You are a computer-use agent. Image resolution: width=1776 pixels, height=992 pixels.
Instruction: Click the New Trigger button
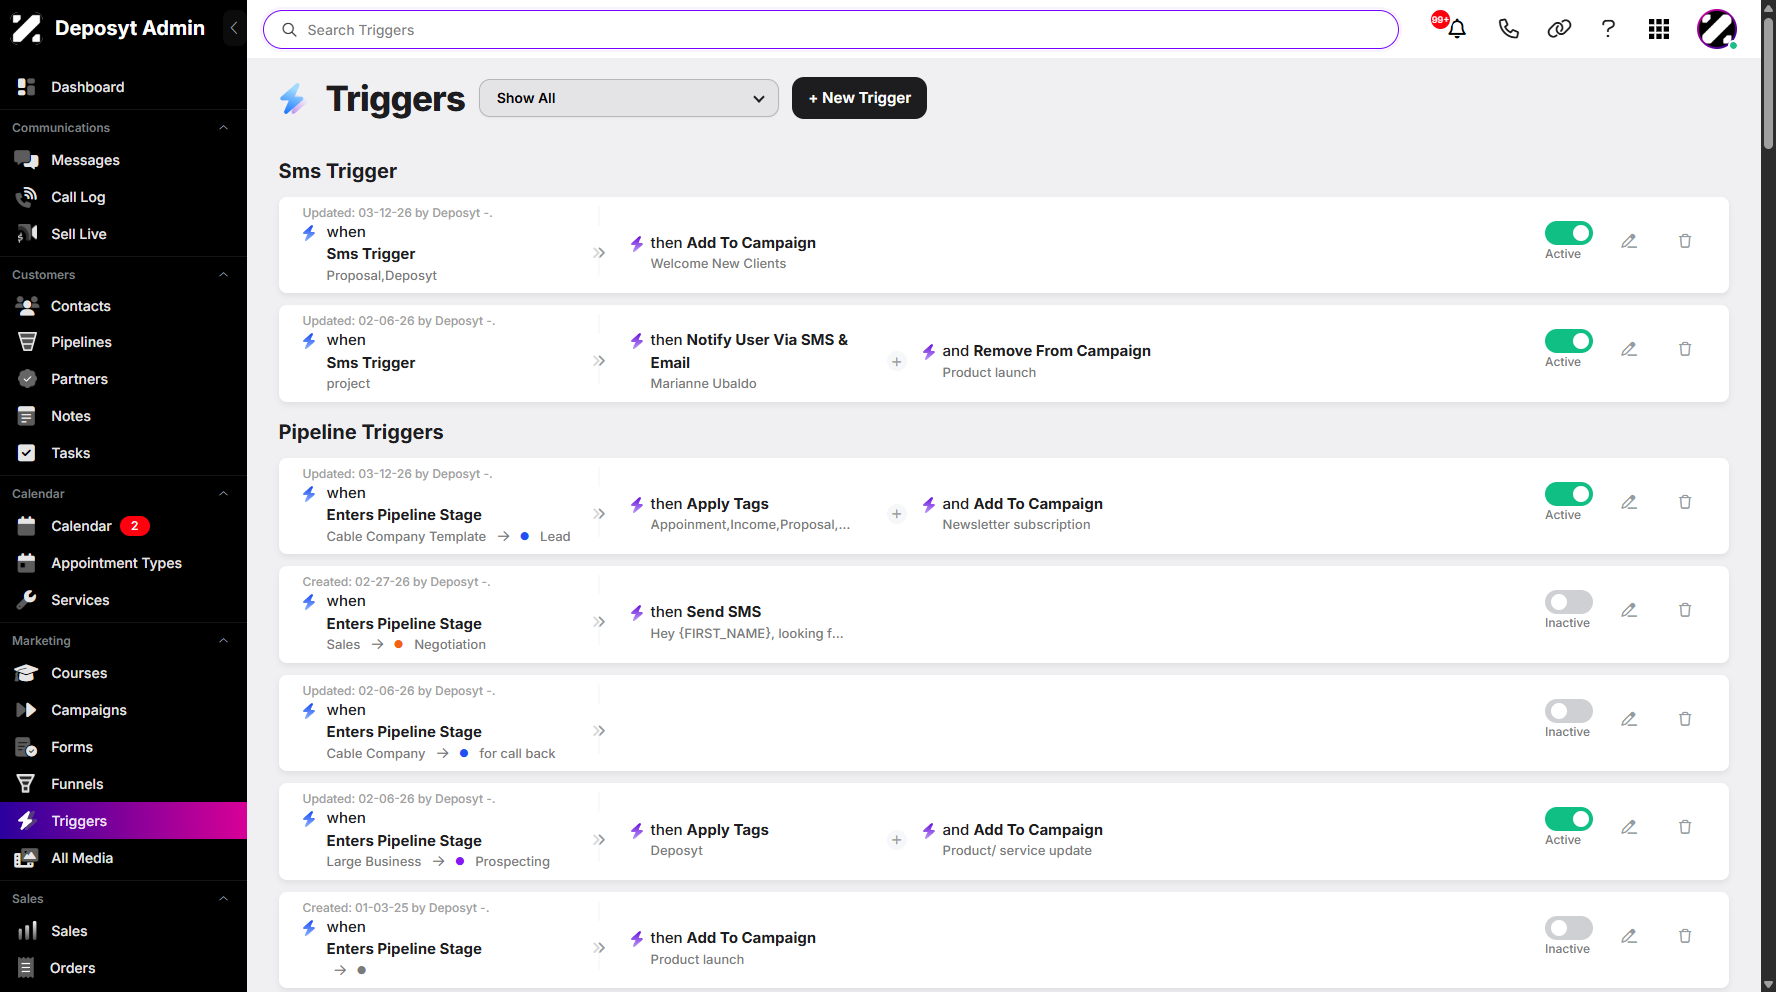pyautogui.click(x=859, y=98)
